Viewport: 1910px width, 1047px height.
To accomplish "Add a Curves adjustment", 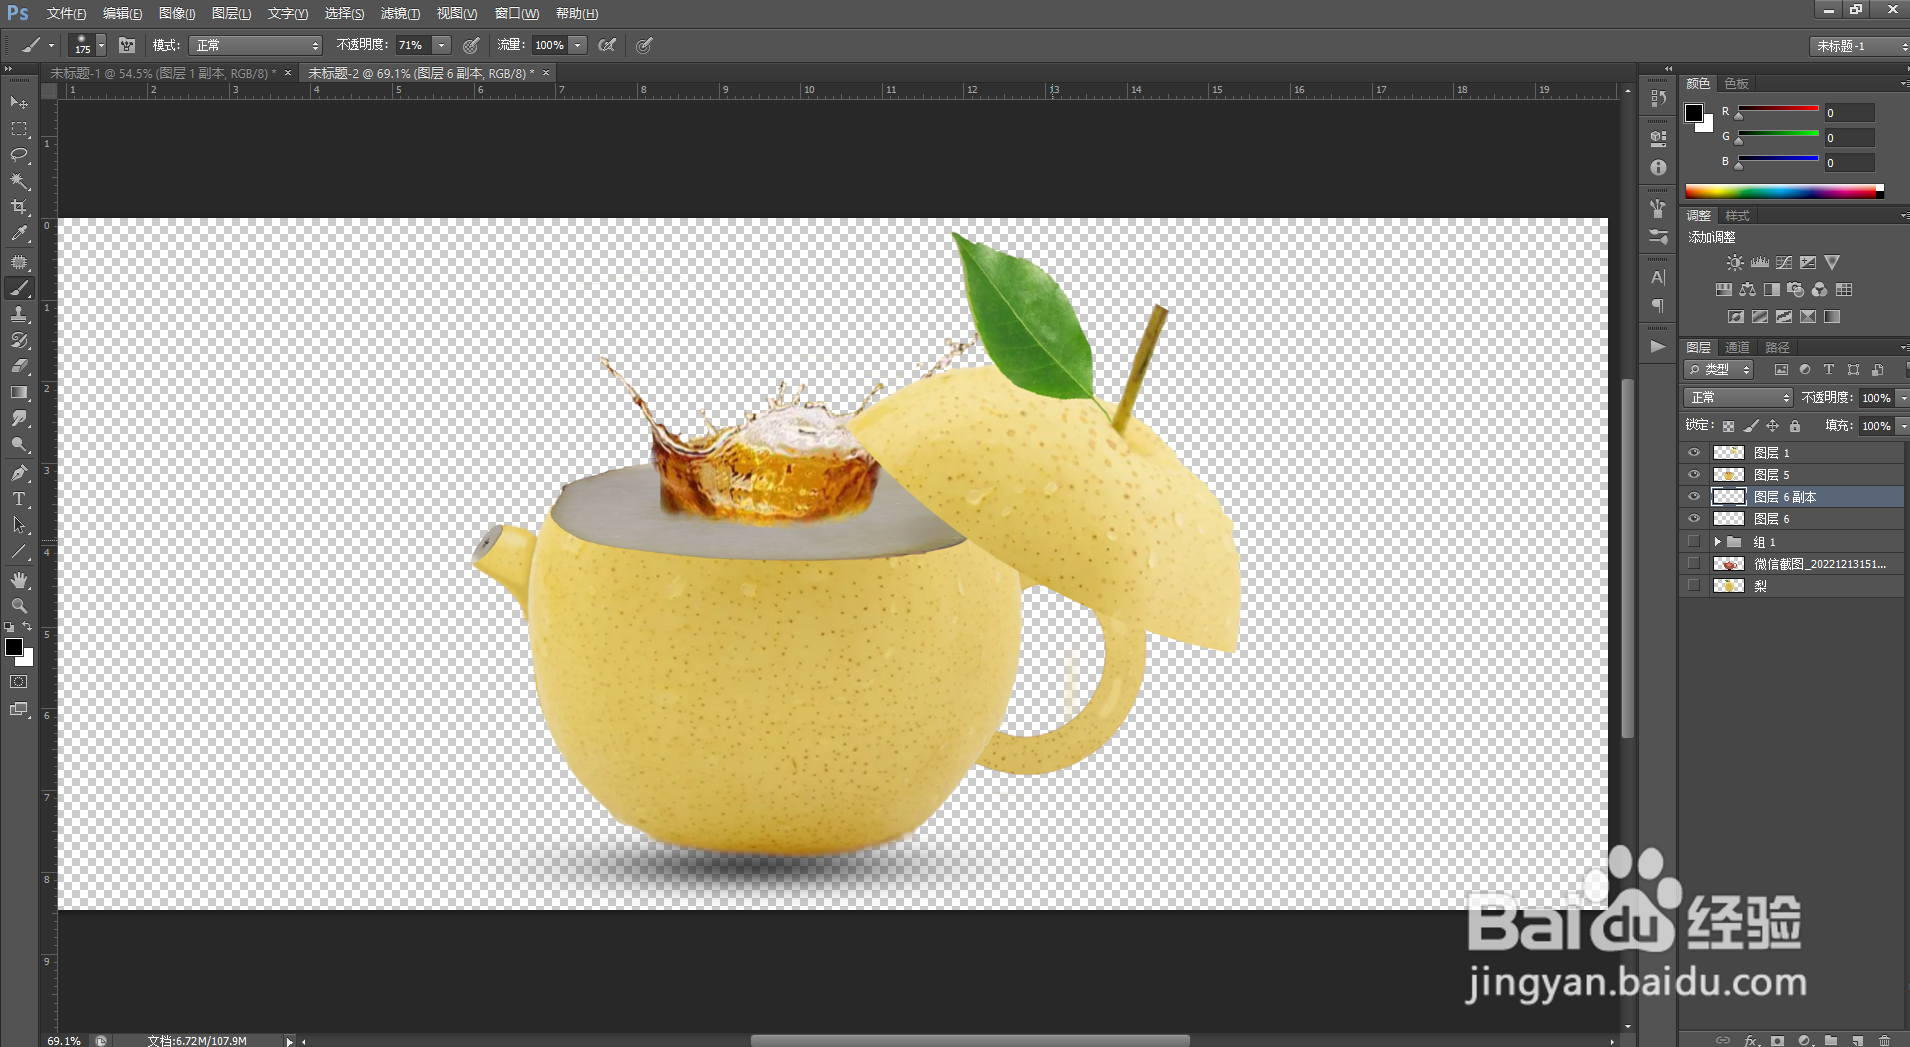I will pyautogui.click(x=1784, y=263).
